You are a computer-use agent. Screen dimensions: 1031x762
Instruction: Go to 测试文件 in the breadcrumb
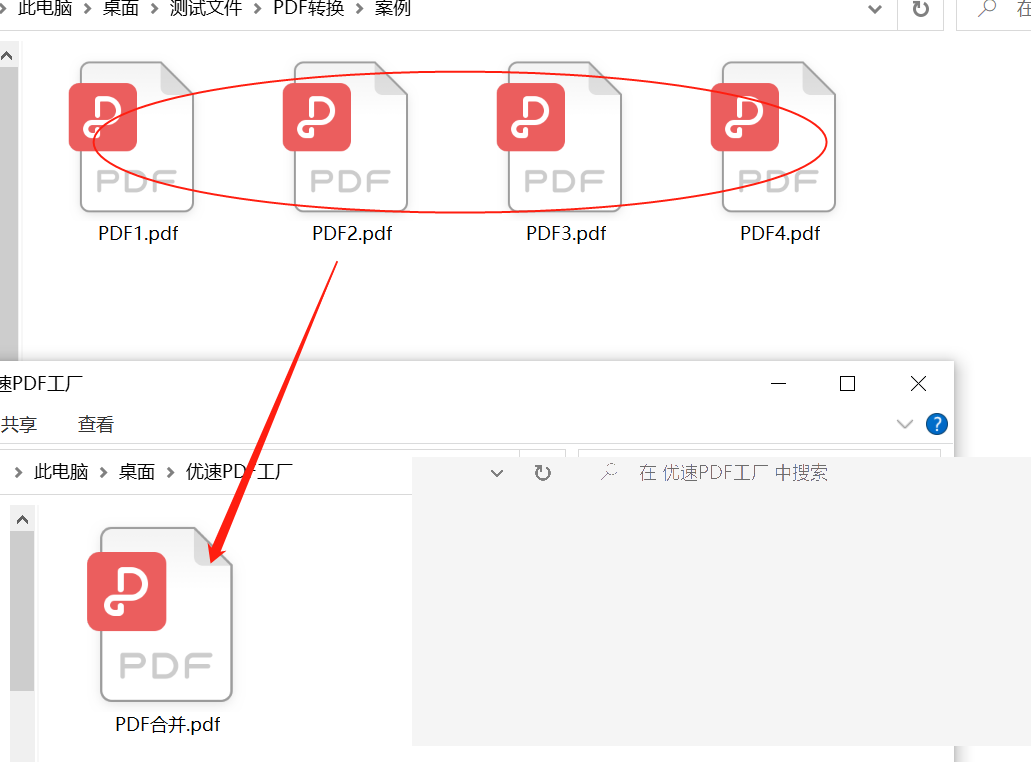(206, 9)
